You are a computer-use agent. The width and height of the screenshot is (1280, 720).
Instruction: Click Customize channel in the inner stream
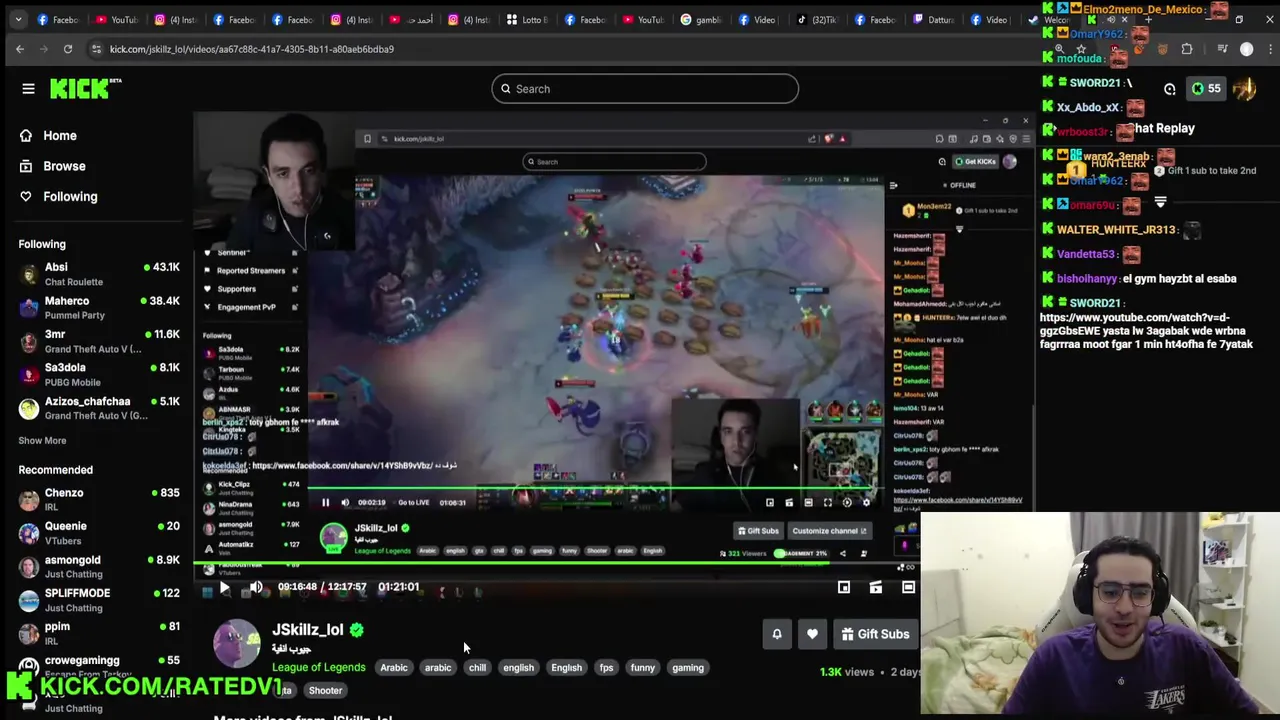click(x=829, y=531)
